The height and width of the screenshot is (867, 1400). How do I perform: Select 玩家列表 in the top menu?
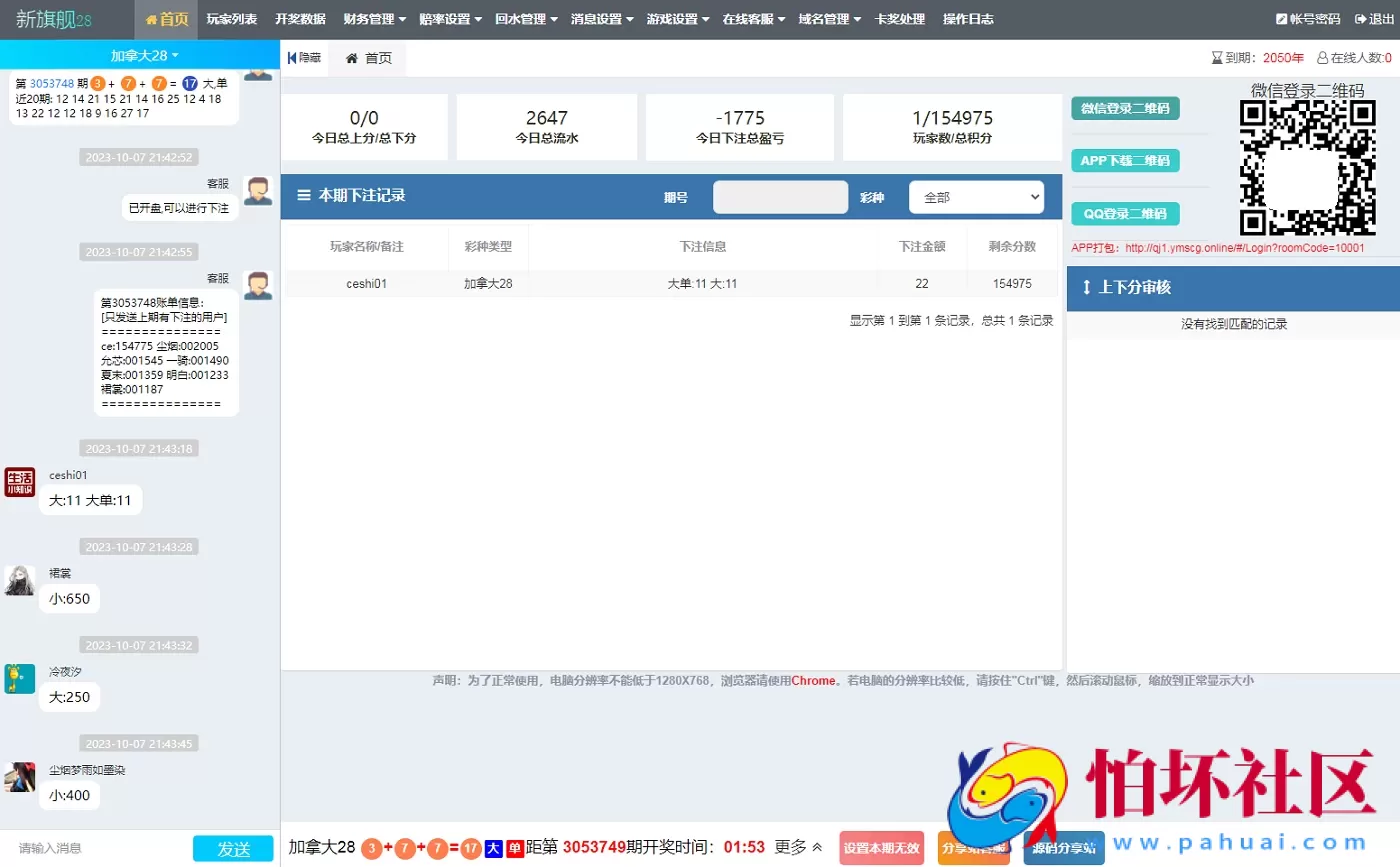pos(231,18)
